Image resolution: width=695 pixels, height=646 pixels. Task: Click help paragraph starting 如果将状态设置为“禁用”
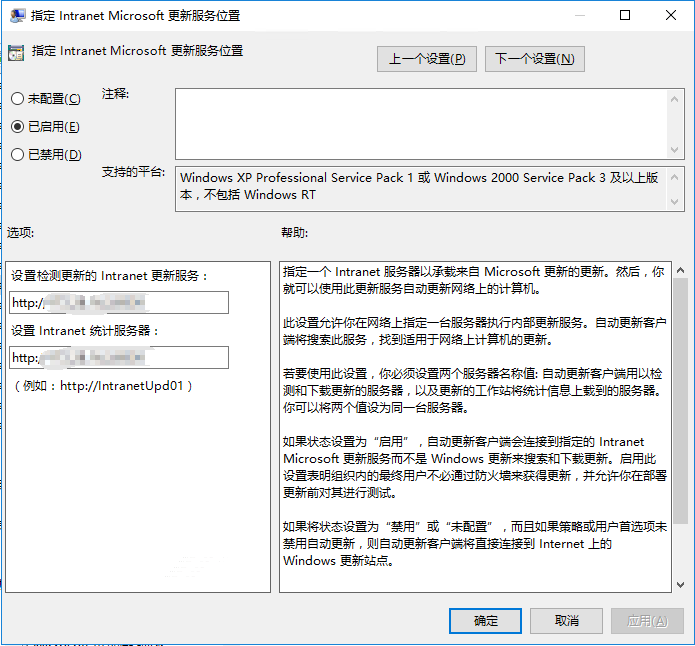coord(475,544)
